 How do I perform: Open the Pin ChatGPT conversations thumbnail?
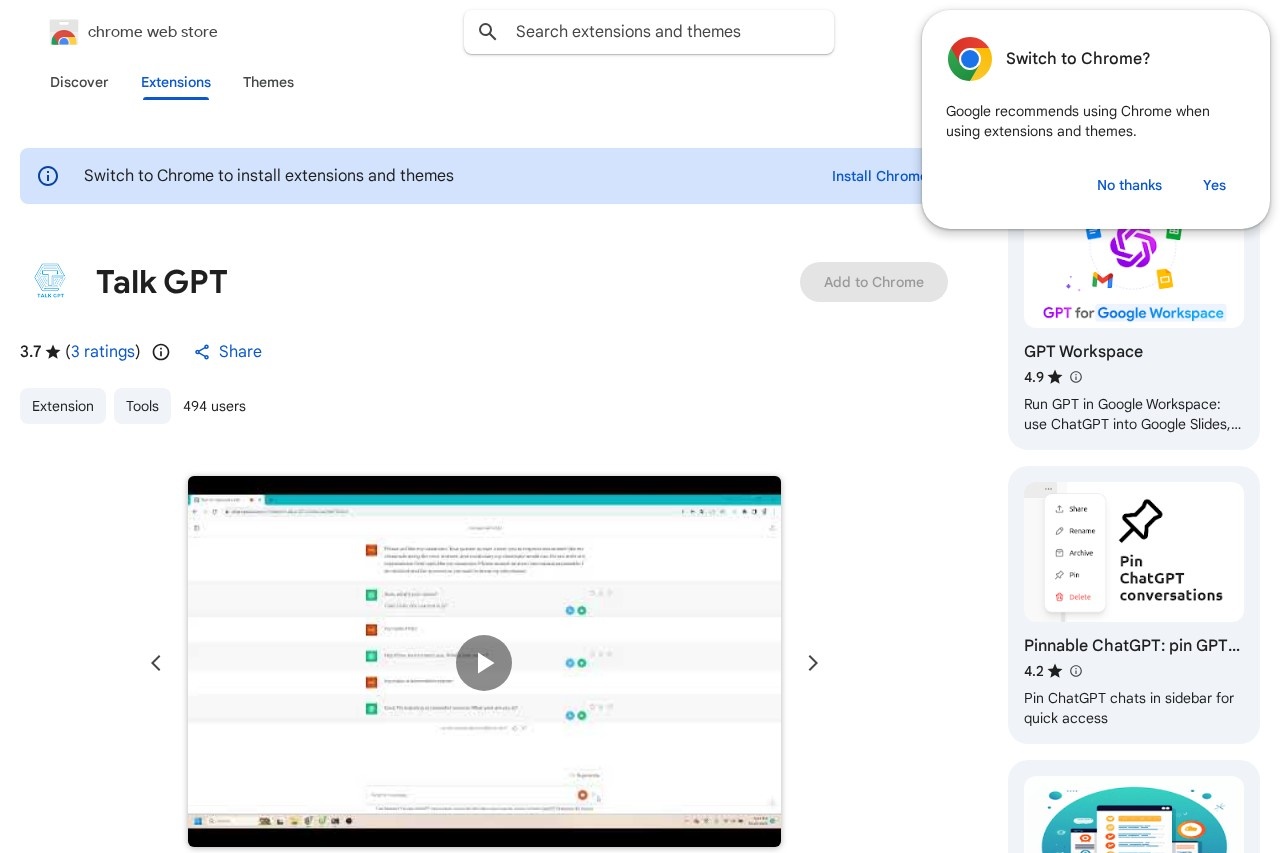(1133, 552)
